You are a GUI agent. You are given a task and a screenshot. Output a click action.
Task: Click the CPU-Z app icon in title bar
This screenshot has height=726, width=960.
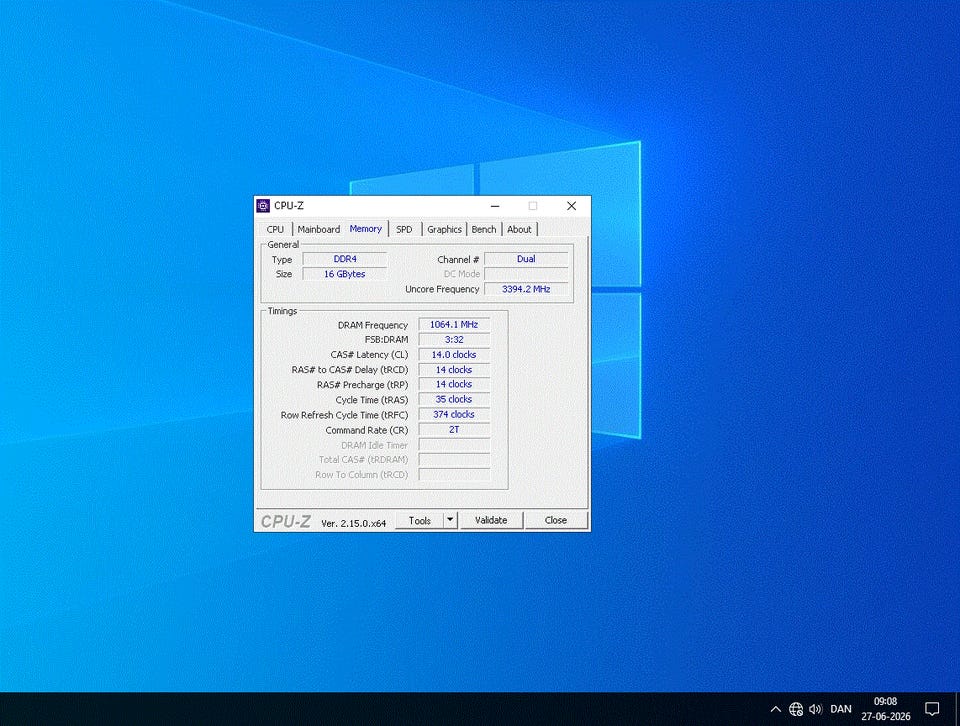tap(263, 206)
